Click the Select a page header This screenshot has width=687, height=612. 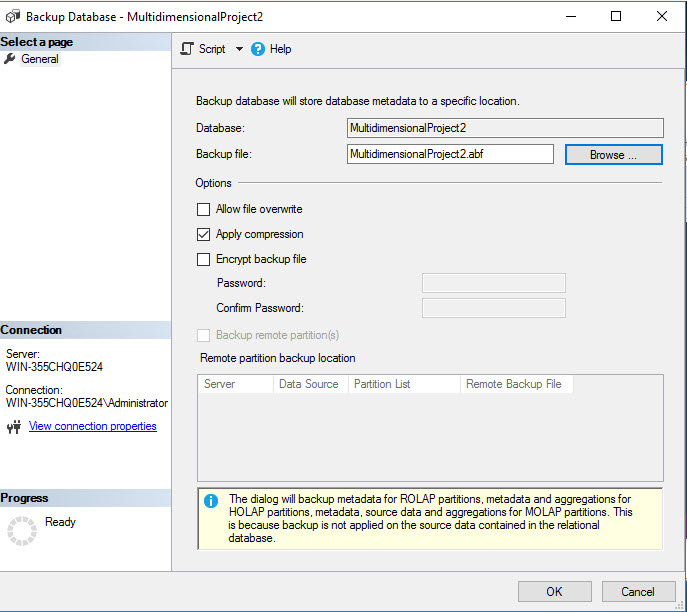pos(85,42)
